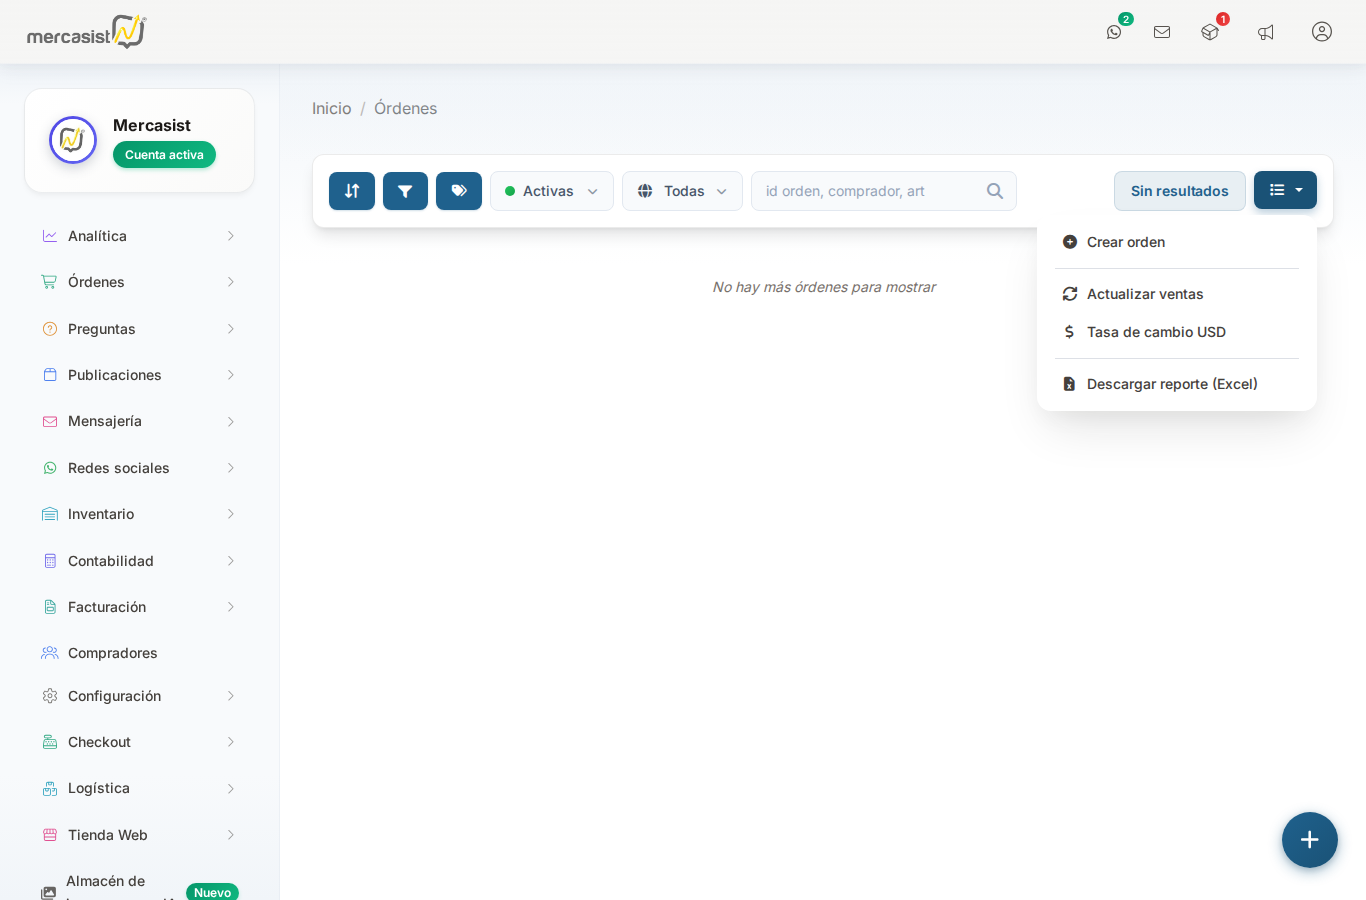
Task: Expand the Inventario sidebar section
Action: [139, 514]
